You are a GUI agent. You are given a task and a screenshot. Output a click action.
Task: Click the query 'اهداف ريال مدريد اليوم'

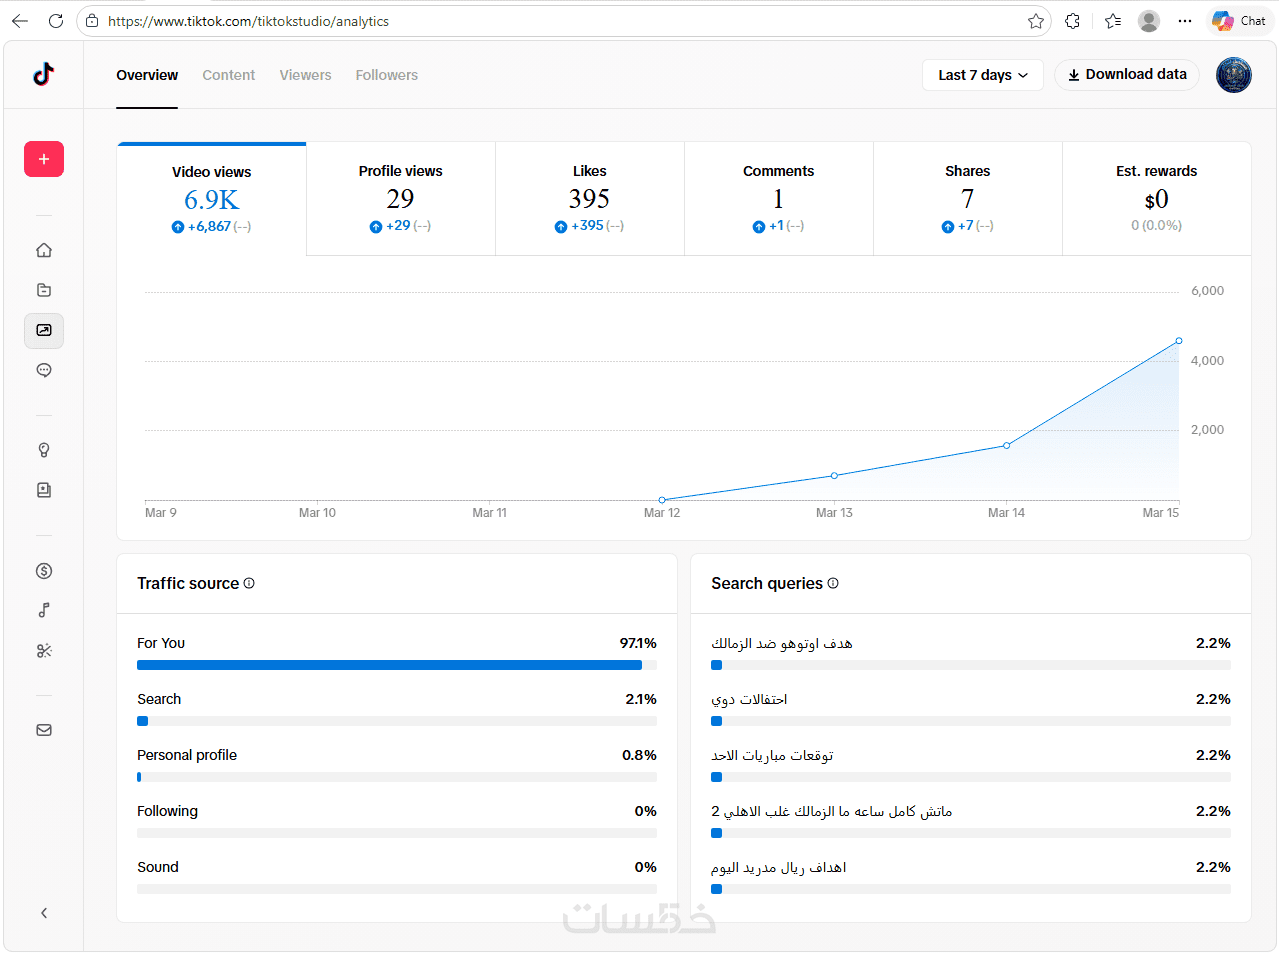(779, 867)
